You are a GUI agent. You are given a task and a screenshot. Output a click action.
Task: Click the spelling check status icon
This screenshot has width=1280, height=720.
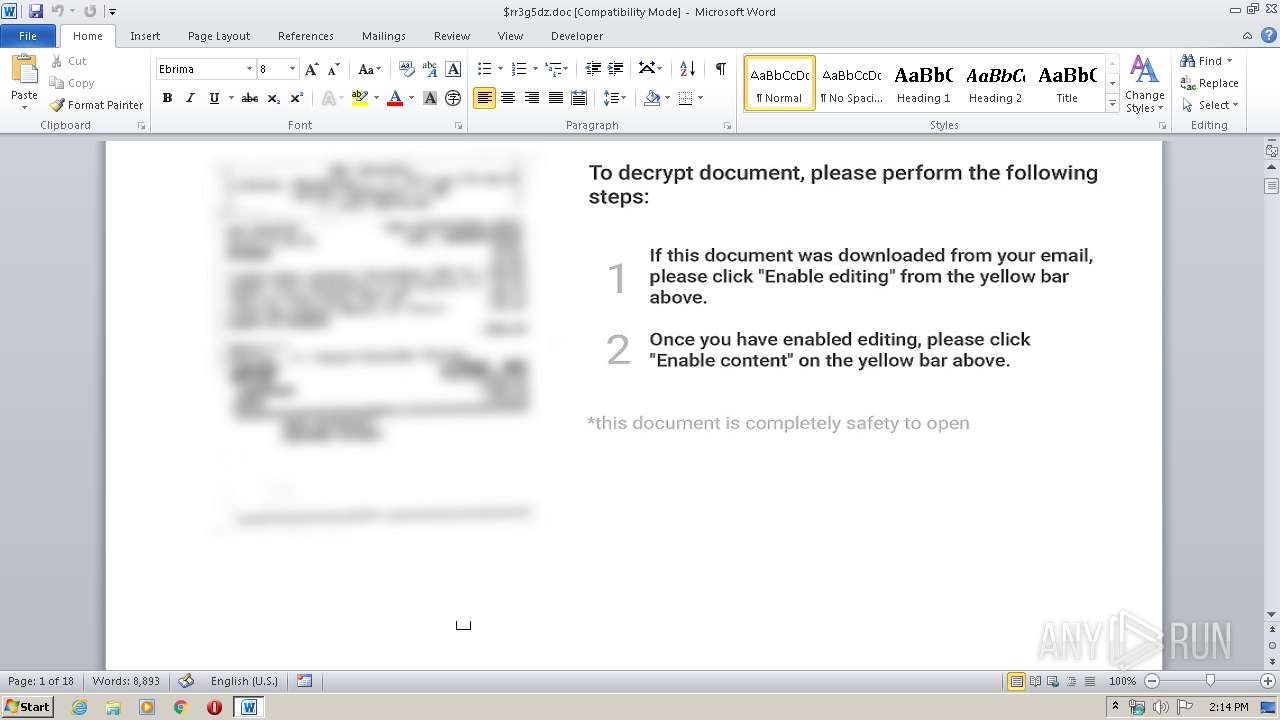pyautogui.click(x=186, y=681)
